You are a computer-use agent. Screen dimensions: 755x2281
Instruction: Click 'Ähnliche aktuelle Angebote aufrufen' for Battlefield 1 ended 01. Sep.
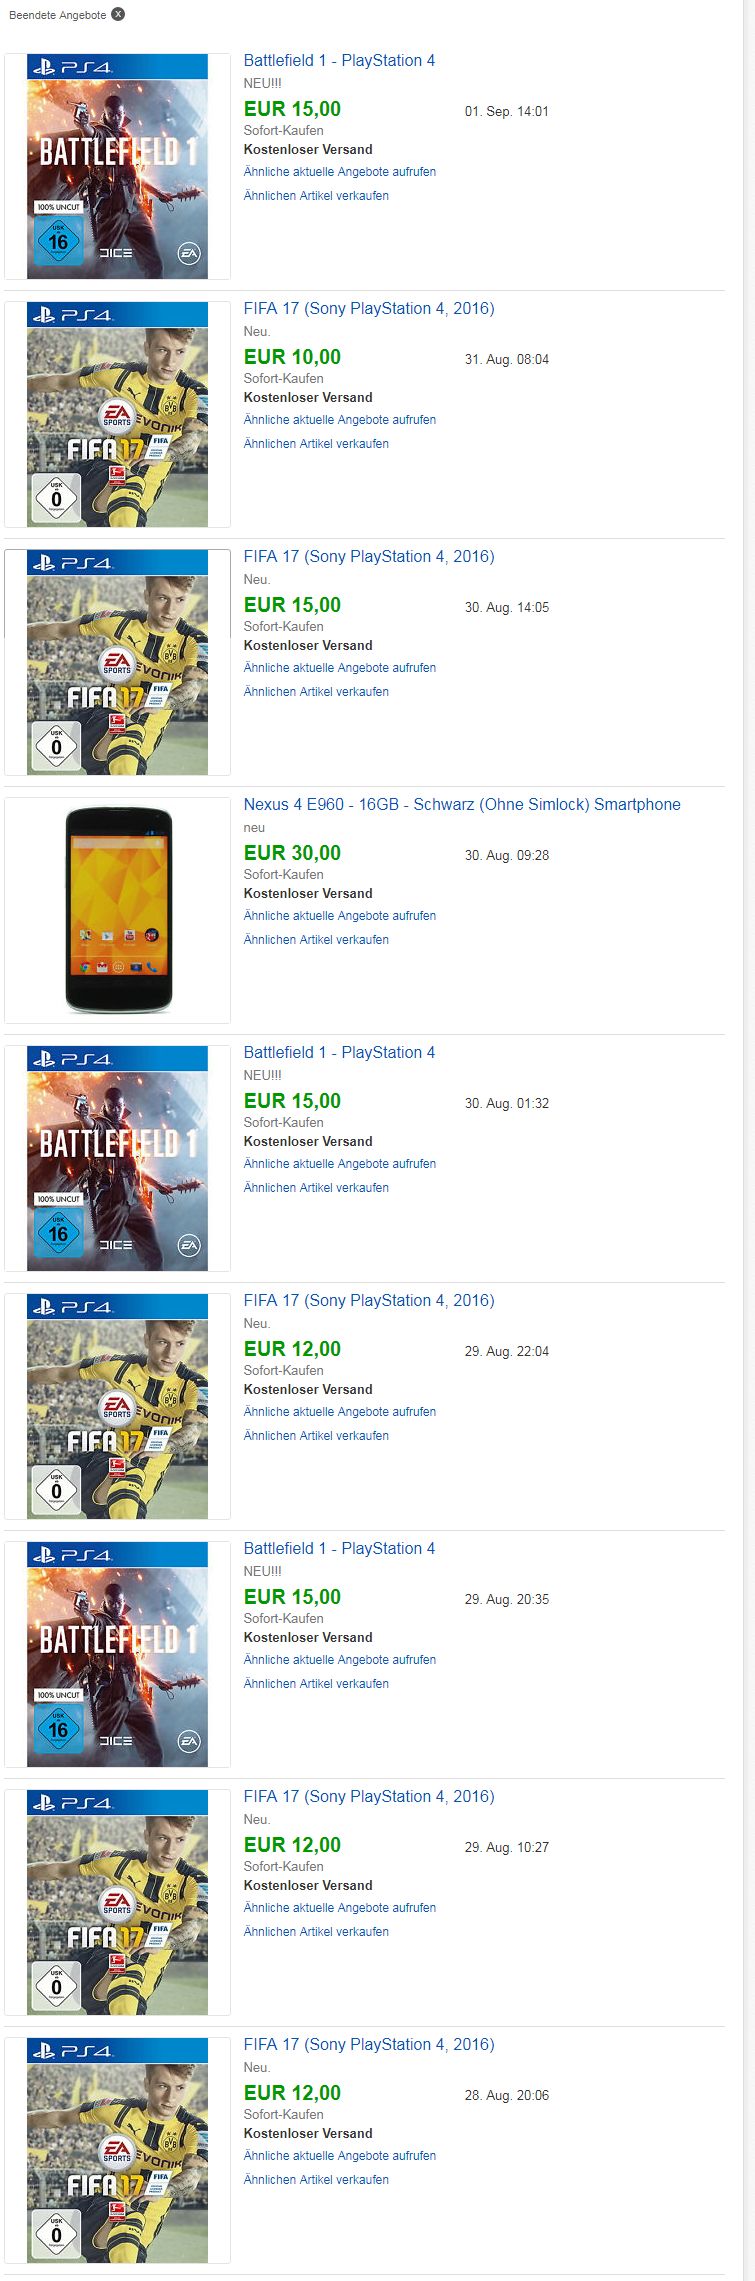(x=340, y=171)
